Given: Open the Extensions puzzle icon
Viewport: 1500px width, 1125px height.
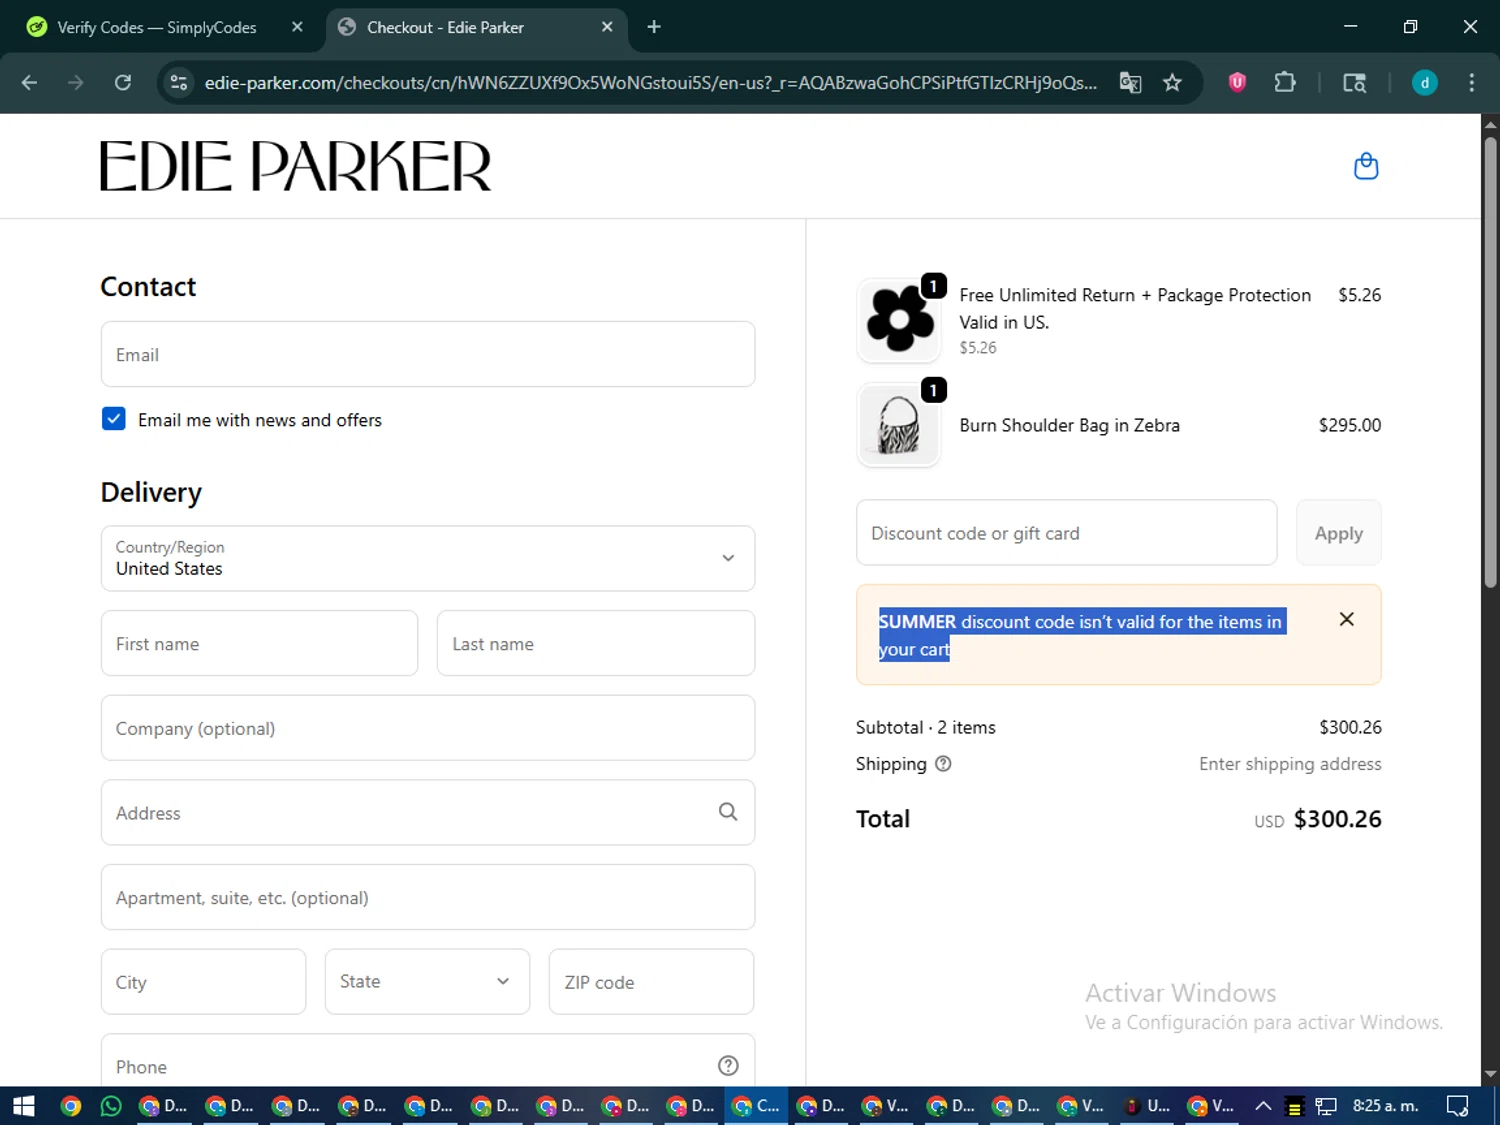Looking at the screenshot, I should pyautogui.click(x=1285, y=83).
